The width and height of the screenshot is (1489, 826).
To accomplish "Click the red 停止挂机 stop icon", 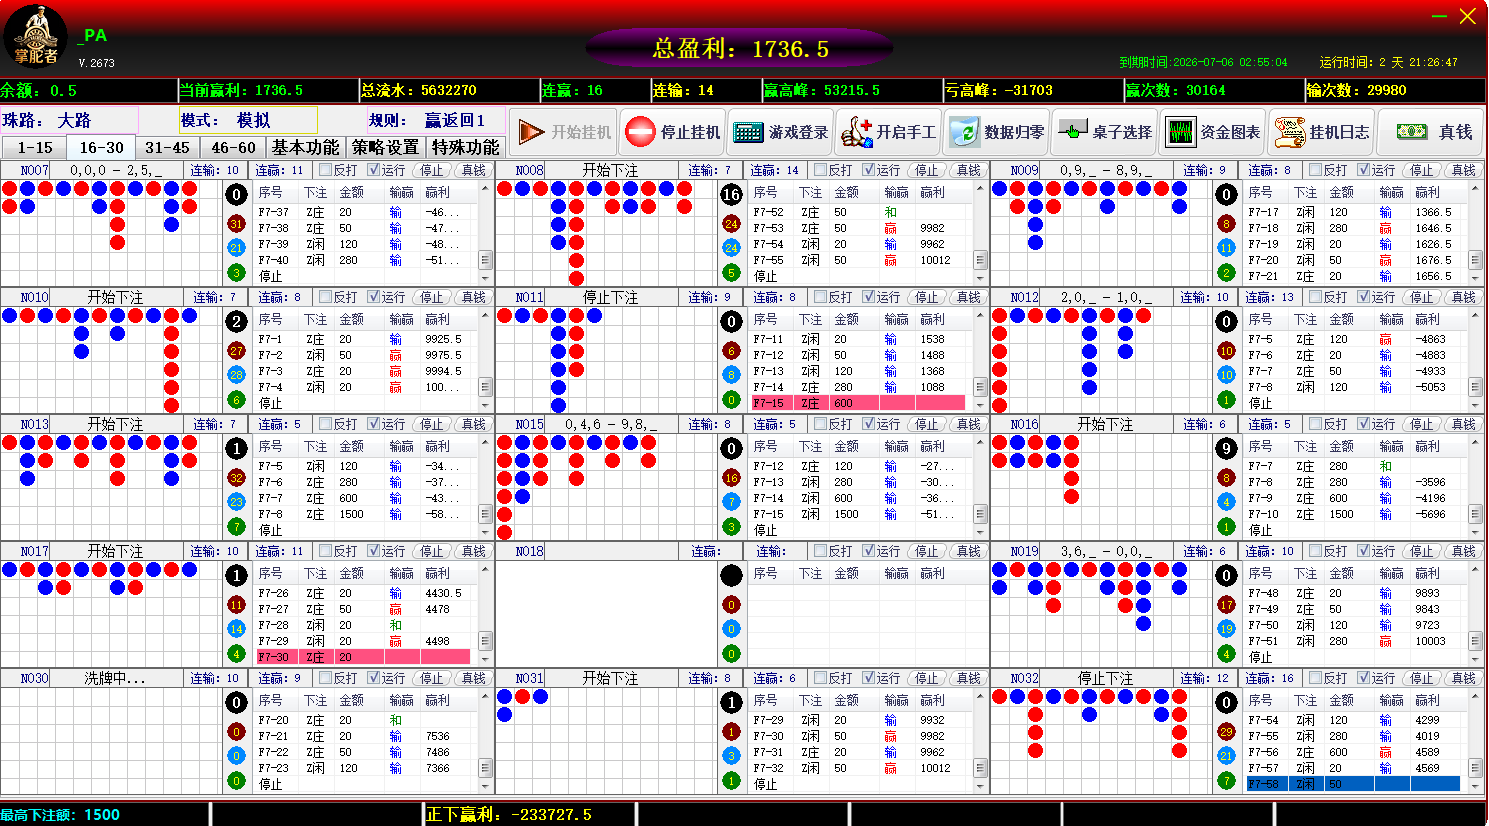I will tap(640, 132).
